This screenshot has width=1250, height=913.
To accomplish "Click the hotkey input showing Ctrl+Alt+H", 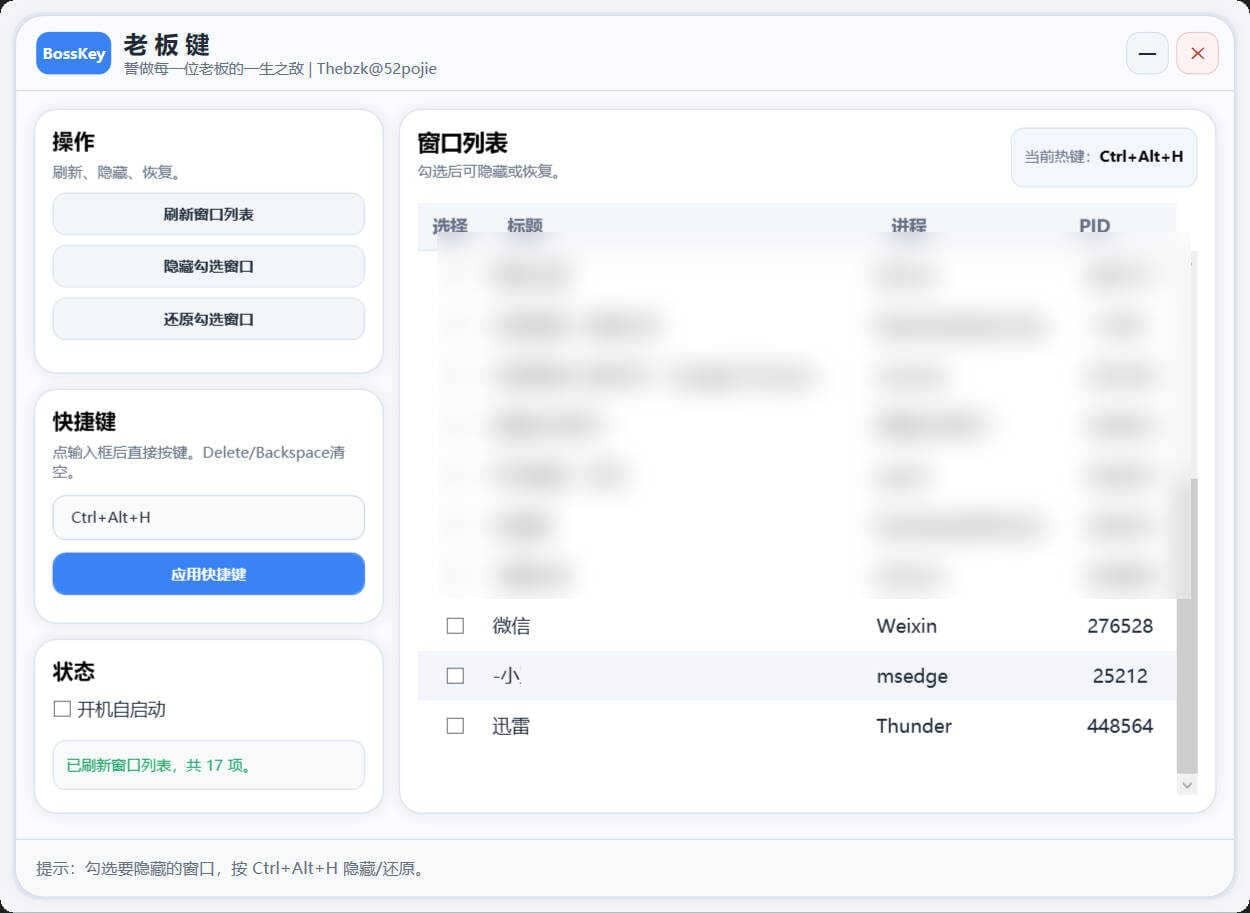I will tap(208, 517).
